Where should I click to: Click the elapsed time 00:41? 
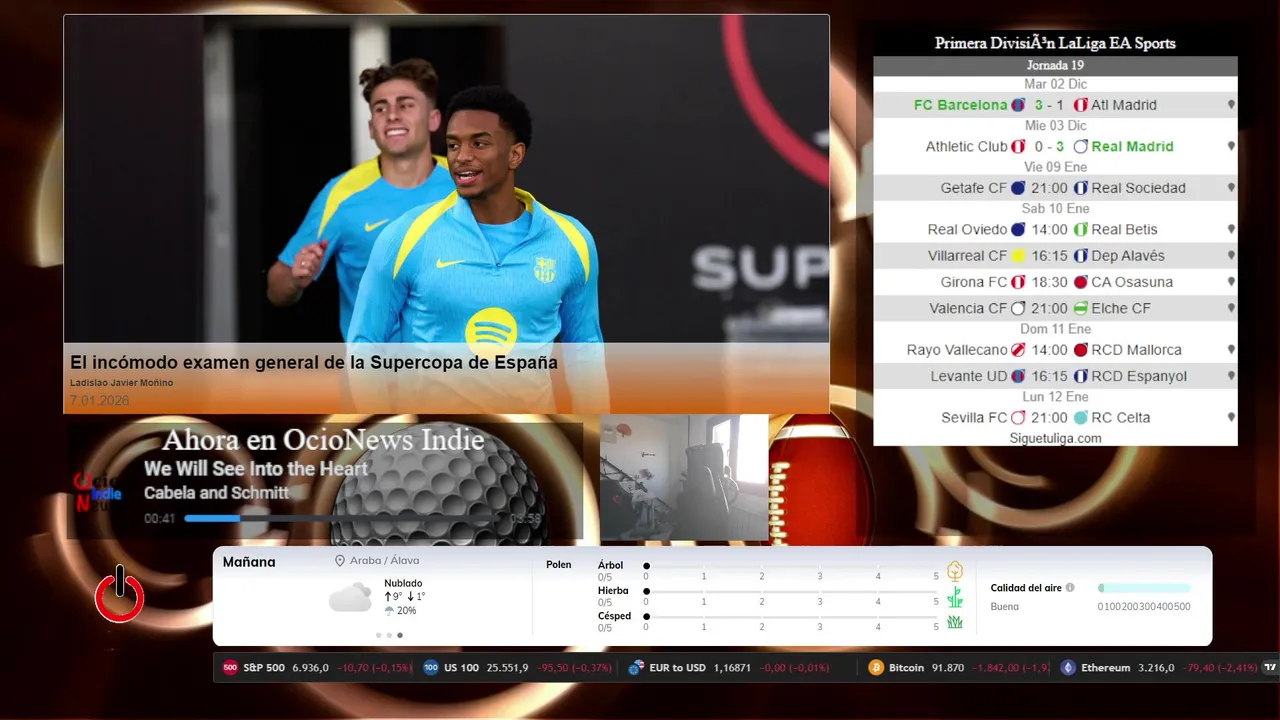[160, 519]
